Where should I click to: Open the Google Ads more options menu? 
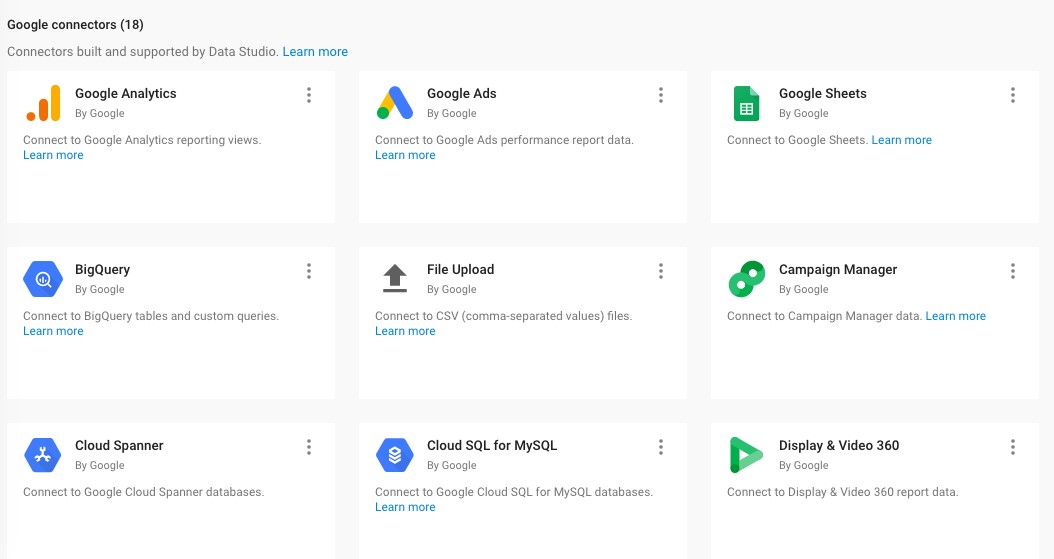click(x=661, y=95)
